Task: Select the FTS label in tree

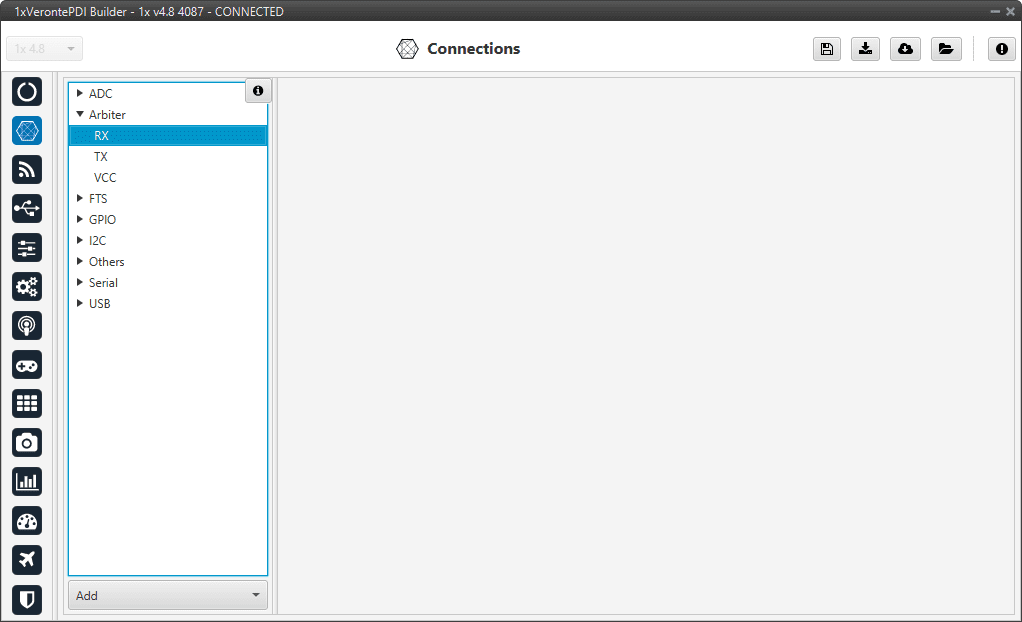Action: click(98, 199)
